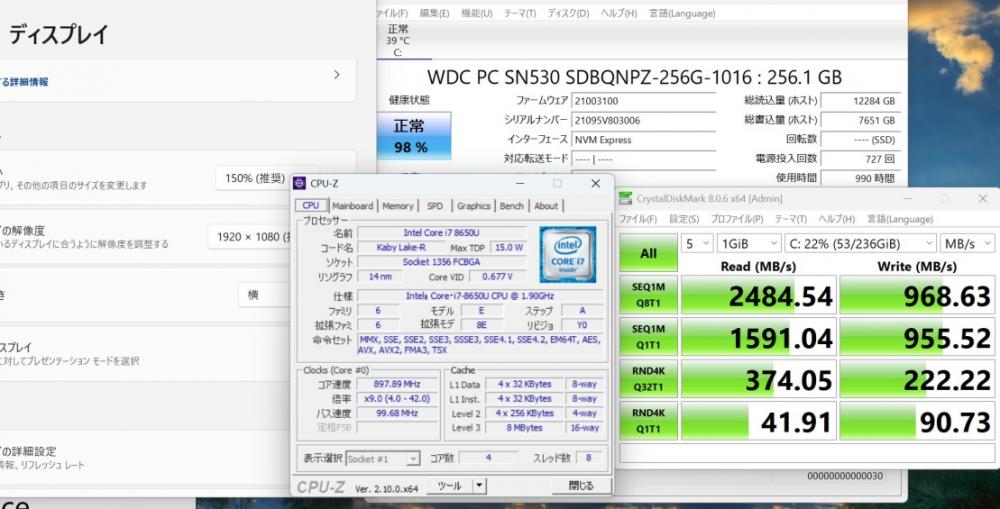Click the 閉じる button in CPU-Z
Viewport: 1000px width, 509px height.
pyautogui.click(x=580, y=486)
